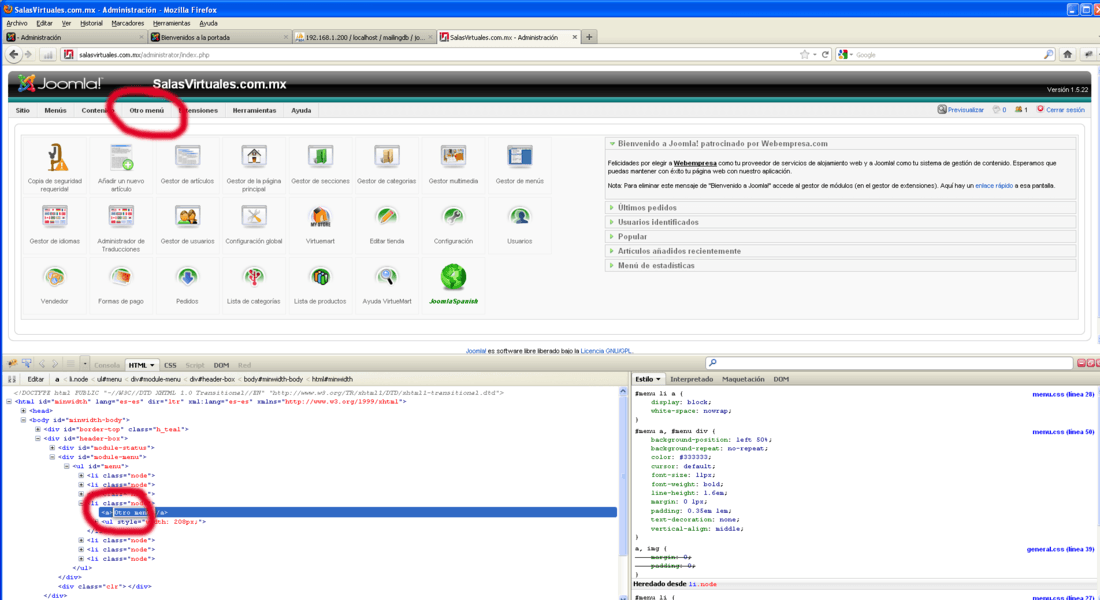Open Gestor de artículos icon
1100x600 pixels.
tap(187, 156)
